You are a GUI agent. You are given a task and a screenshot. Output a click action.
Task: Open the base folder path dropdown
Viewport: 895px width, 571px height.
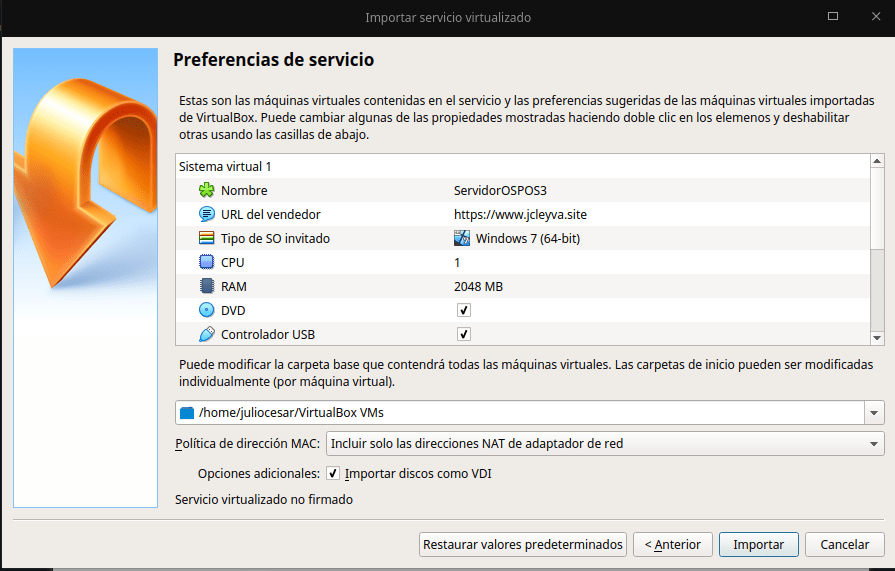tap(876, 412)
